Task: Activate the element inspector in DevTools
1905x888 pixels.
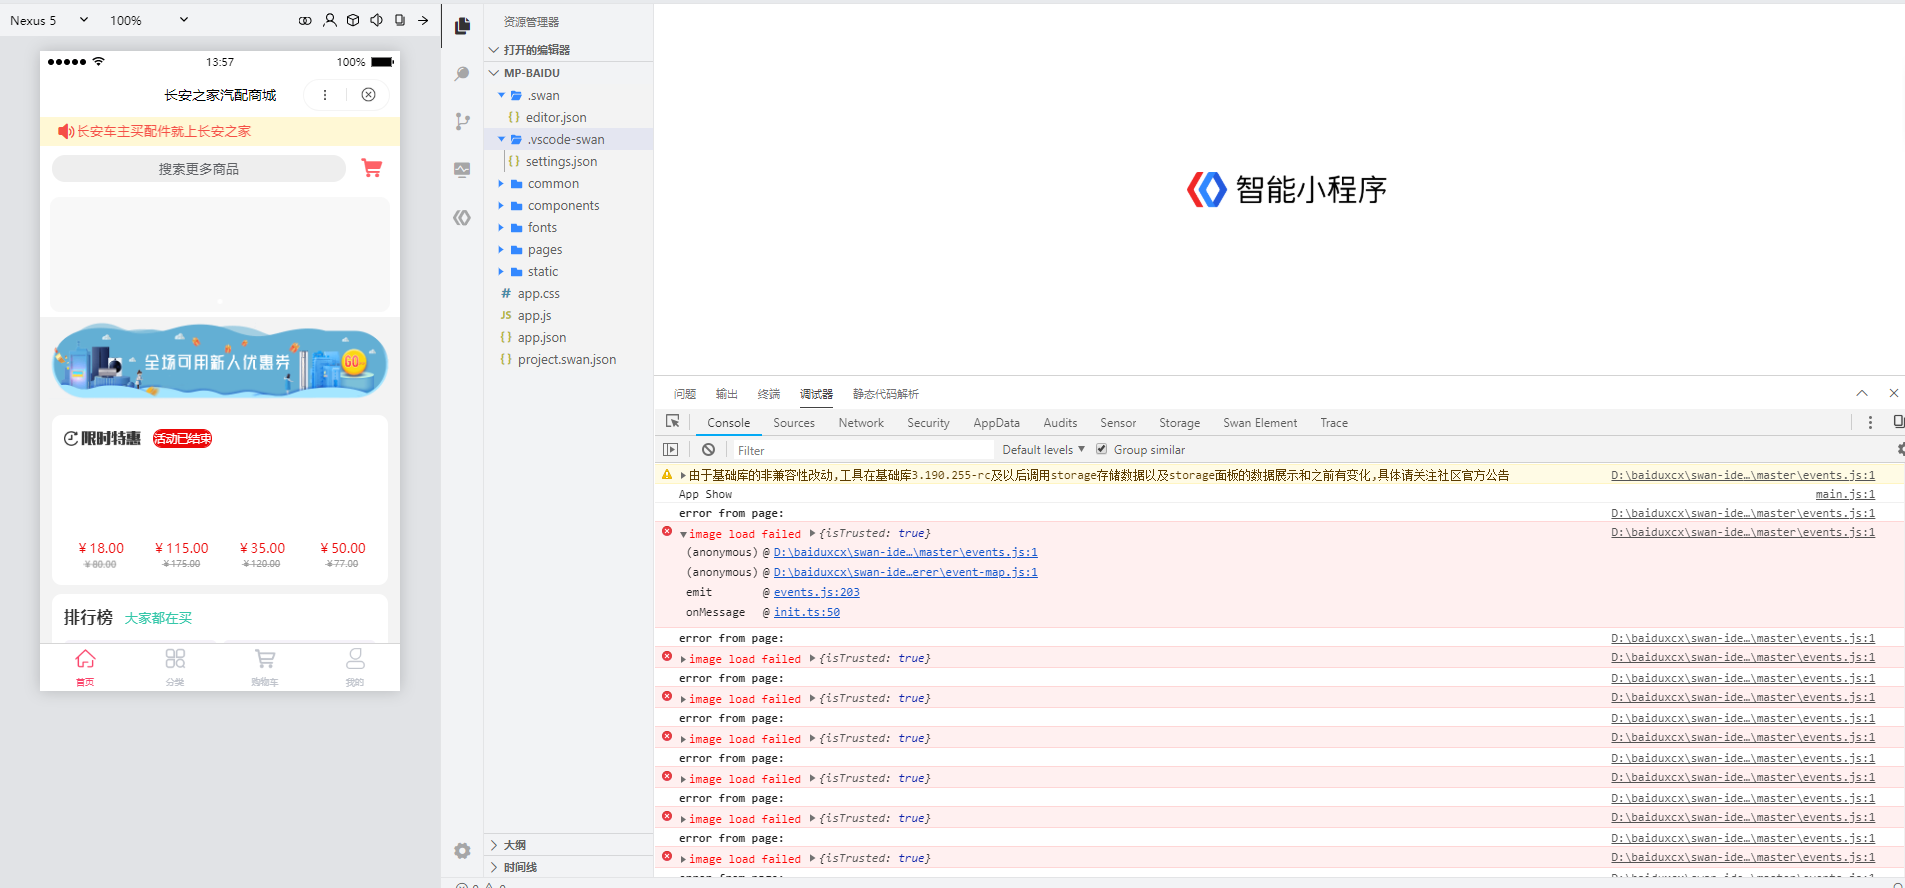Action: [673, 422]
